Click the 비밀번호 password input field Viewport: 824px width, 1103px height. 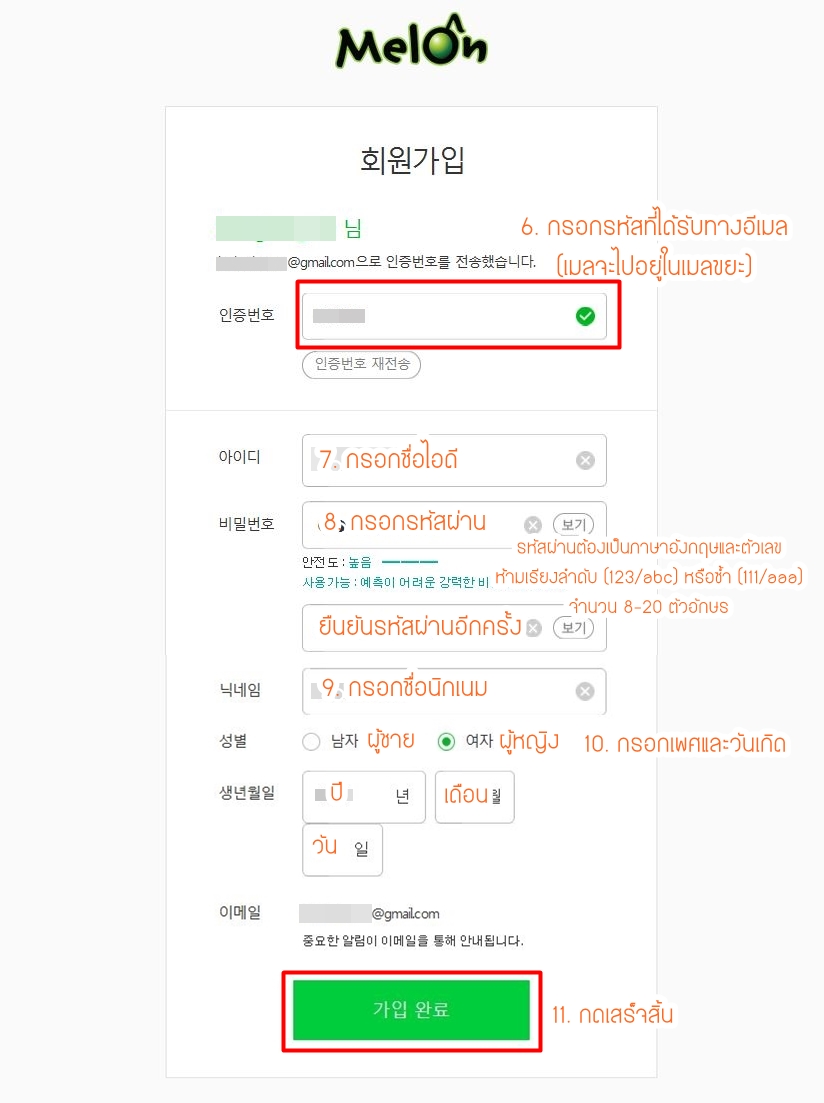coord(420,524)
